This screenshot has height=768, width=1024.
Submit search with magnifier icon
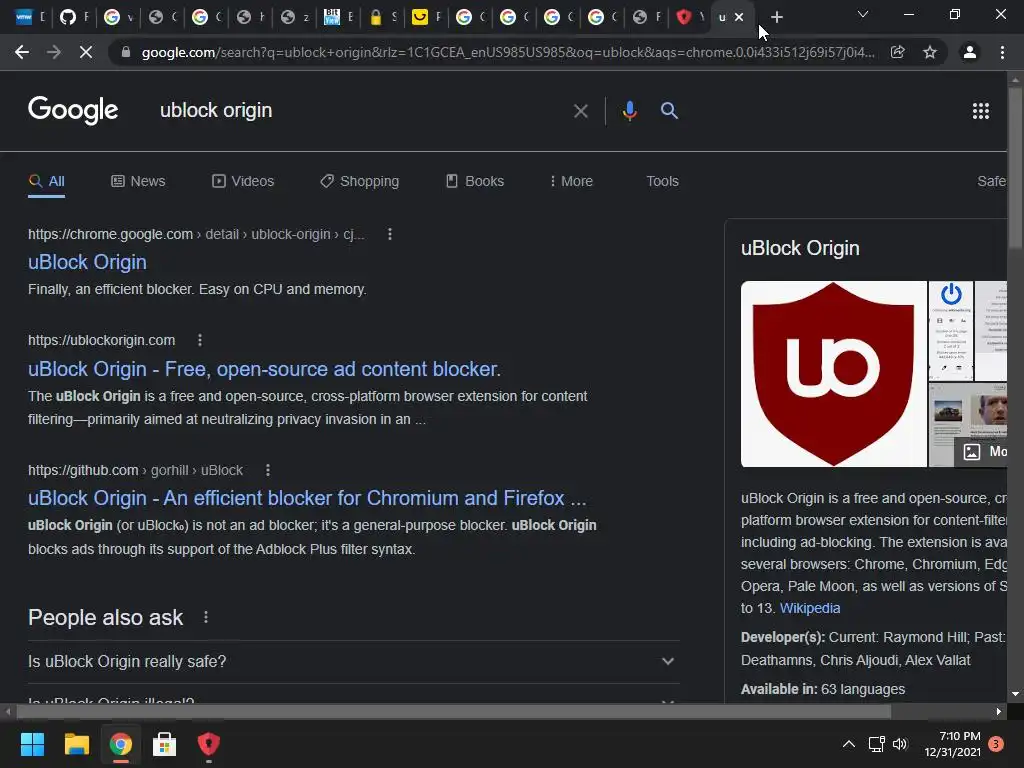click(669, 110)
